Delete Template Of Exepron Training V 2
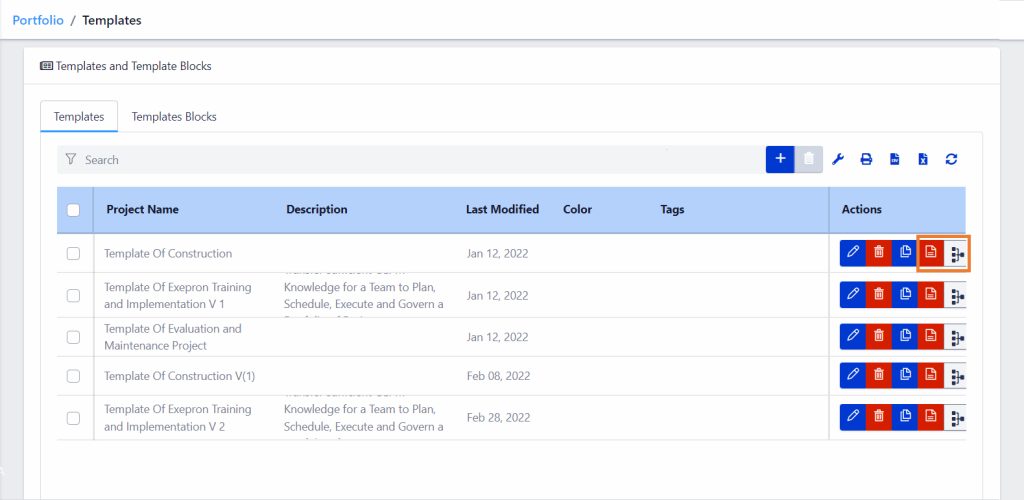 pos(878,417)
